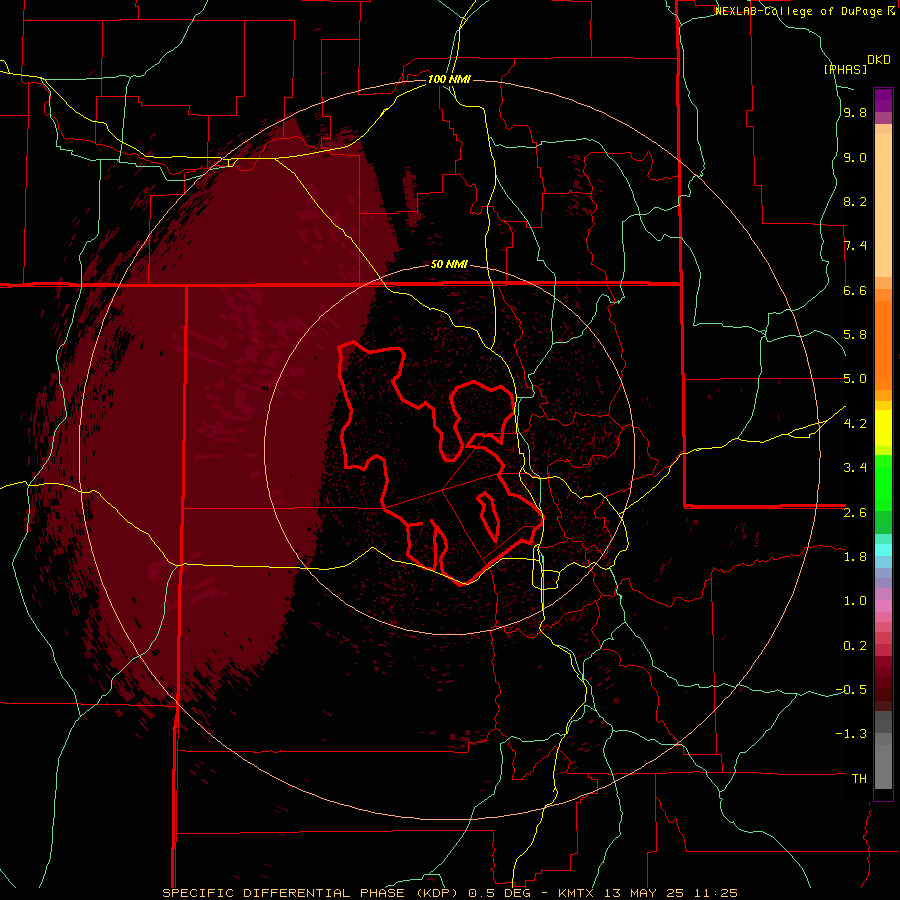Click the 9.8 scale value
Viewport: 900px width, 900px height.
(855, 113)
